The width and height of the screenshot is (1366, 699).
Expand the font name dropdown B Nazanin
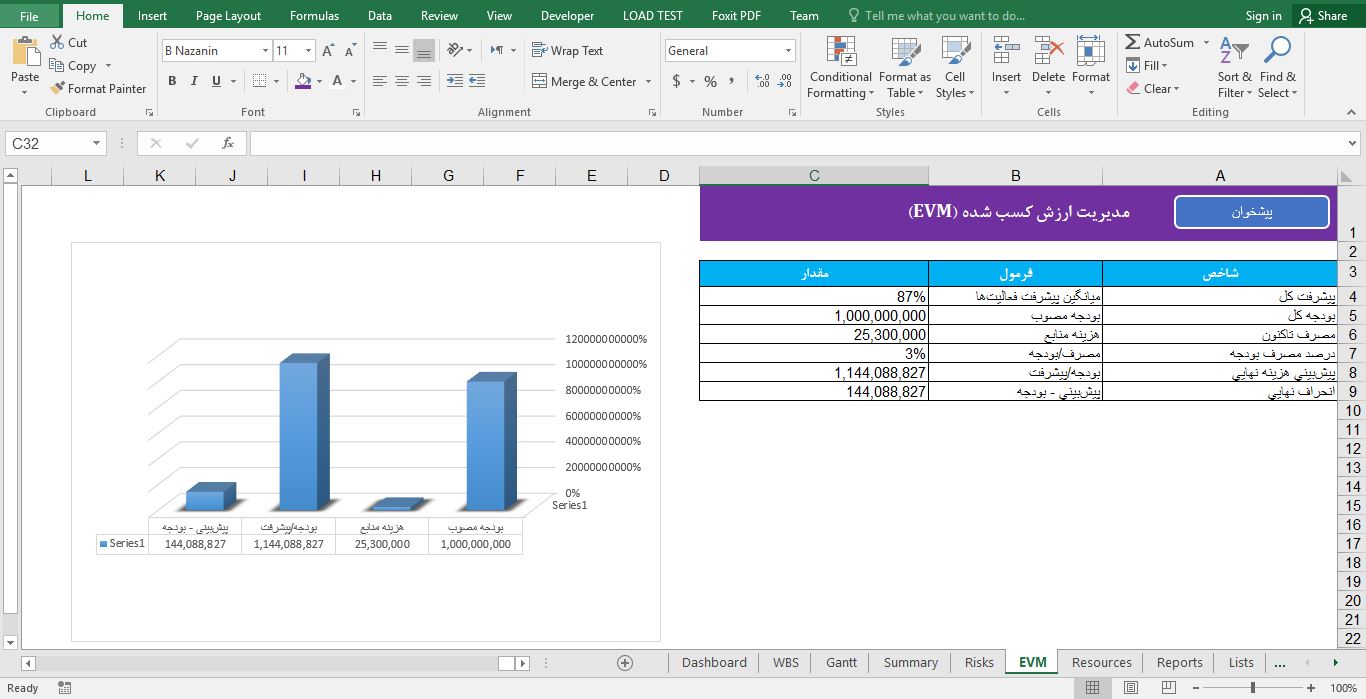[265, 51]
